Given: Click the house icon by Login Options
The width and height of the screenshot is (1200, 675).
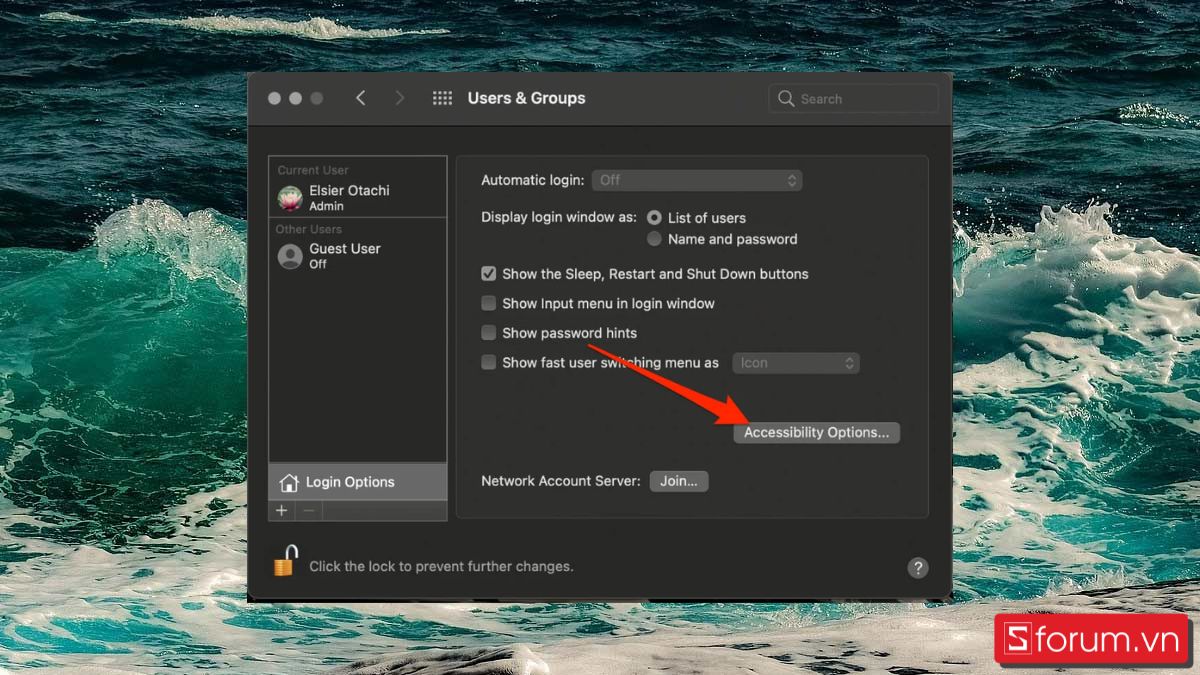Looking at the screenshot, I should pyautogui.click(x=289, y=483).
